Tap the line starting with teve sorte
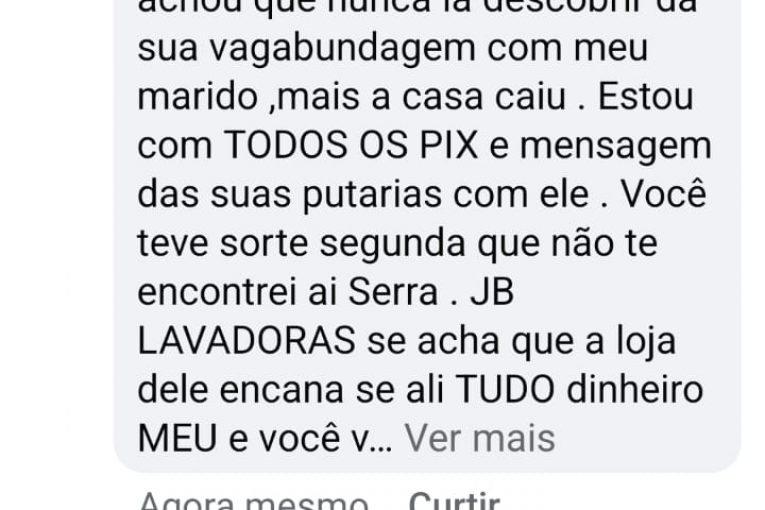 (x=398, y=243)
